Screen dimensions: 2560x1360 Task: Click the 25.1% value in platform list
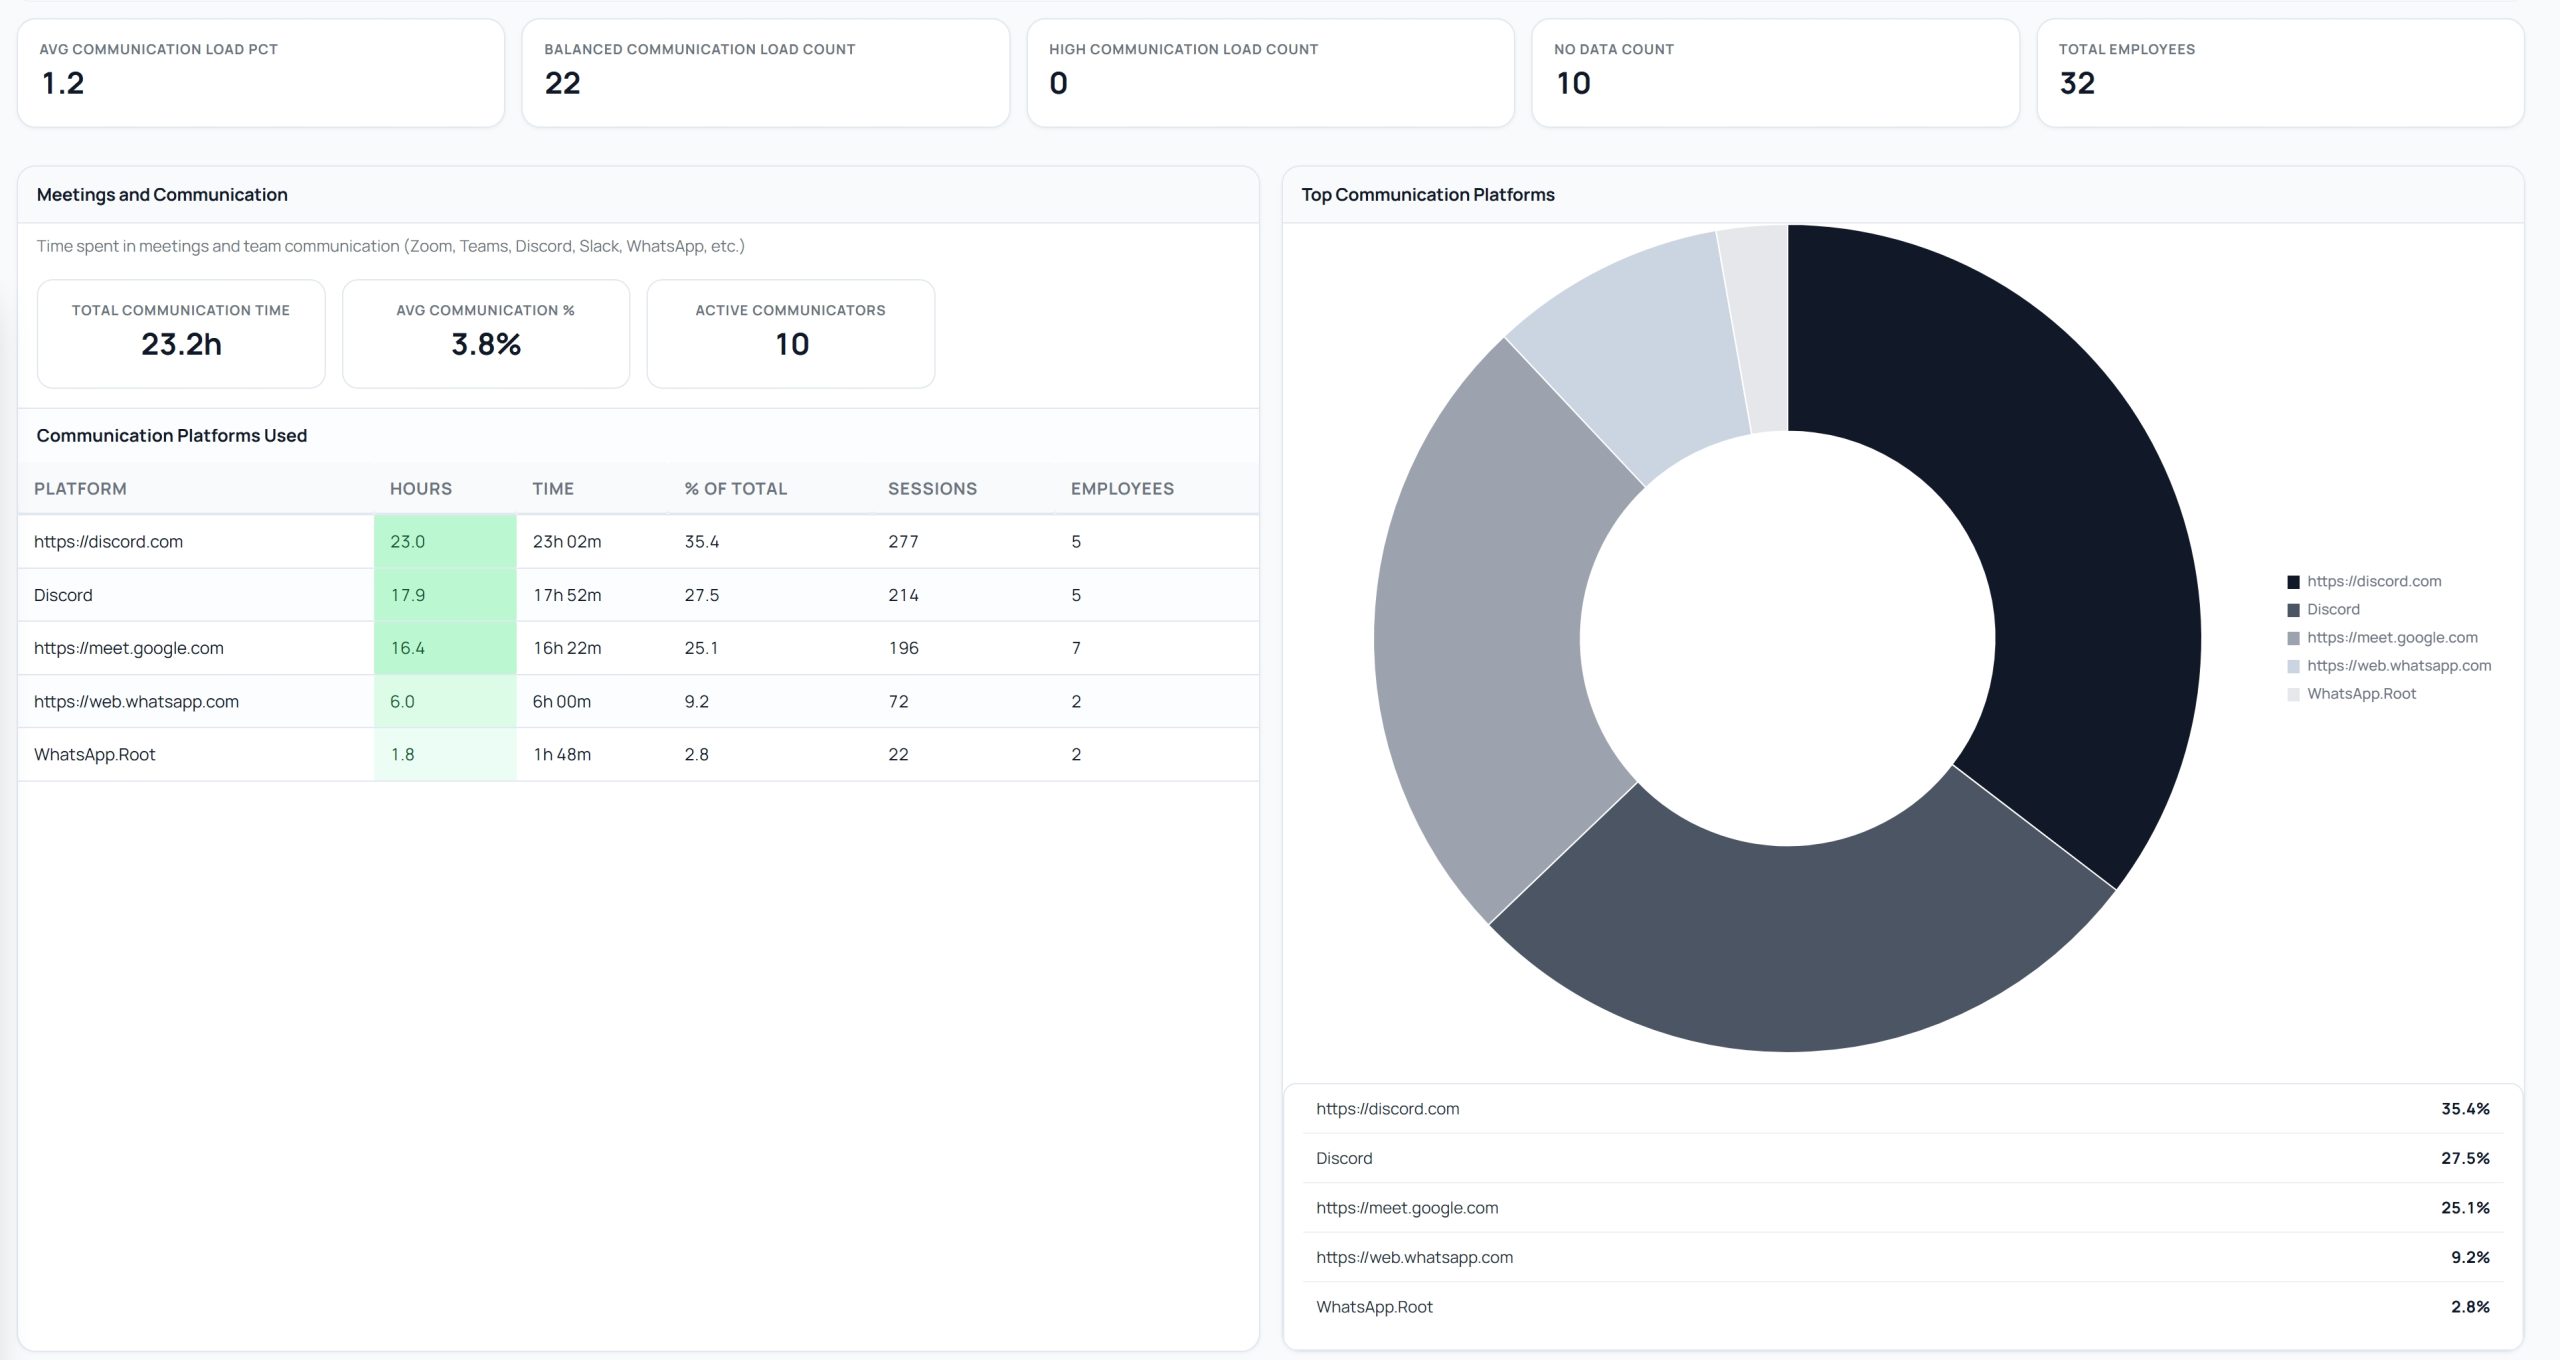pyautogui.click(x=2465, y=1208)
